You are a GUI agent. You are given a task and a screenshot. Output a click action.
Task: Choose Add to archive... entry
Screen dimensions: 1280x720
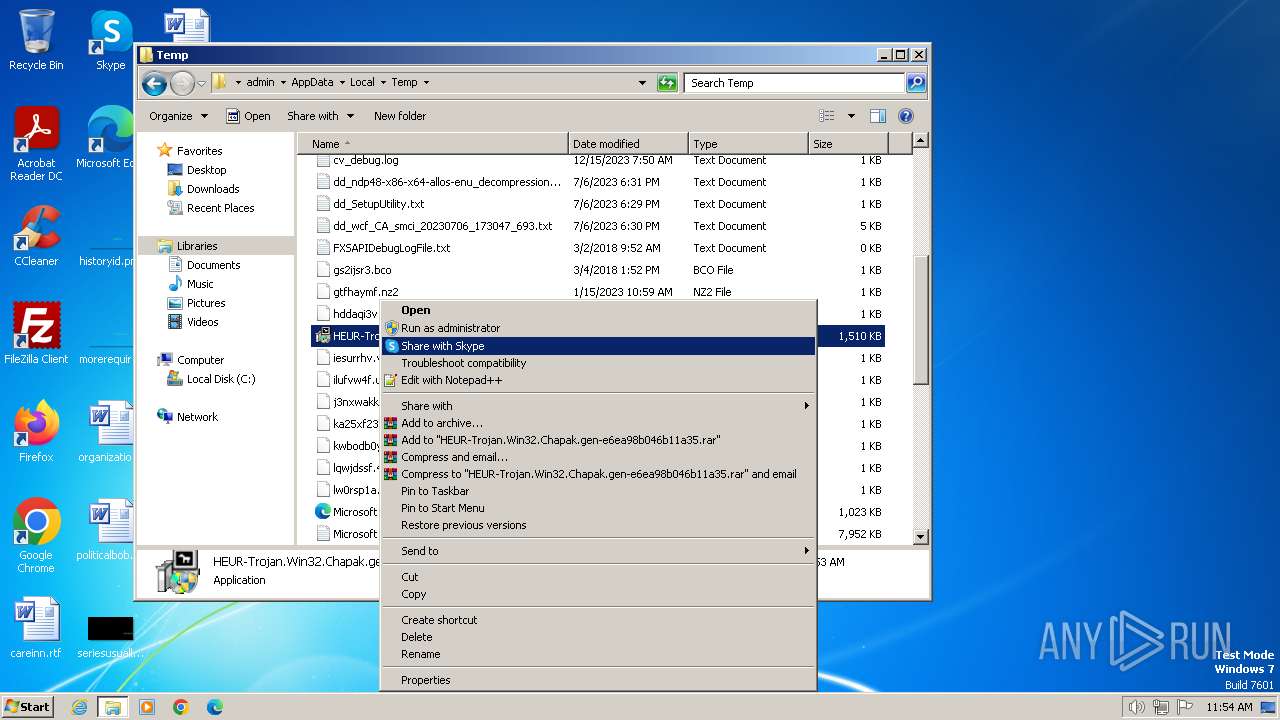pyautogui.click(x=599, y=423)
